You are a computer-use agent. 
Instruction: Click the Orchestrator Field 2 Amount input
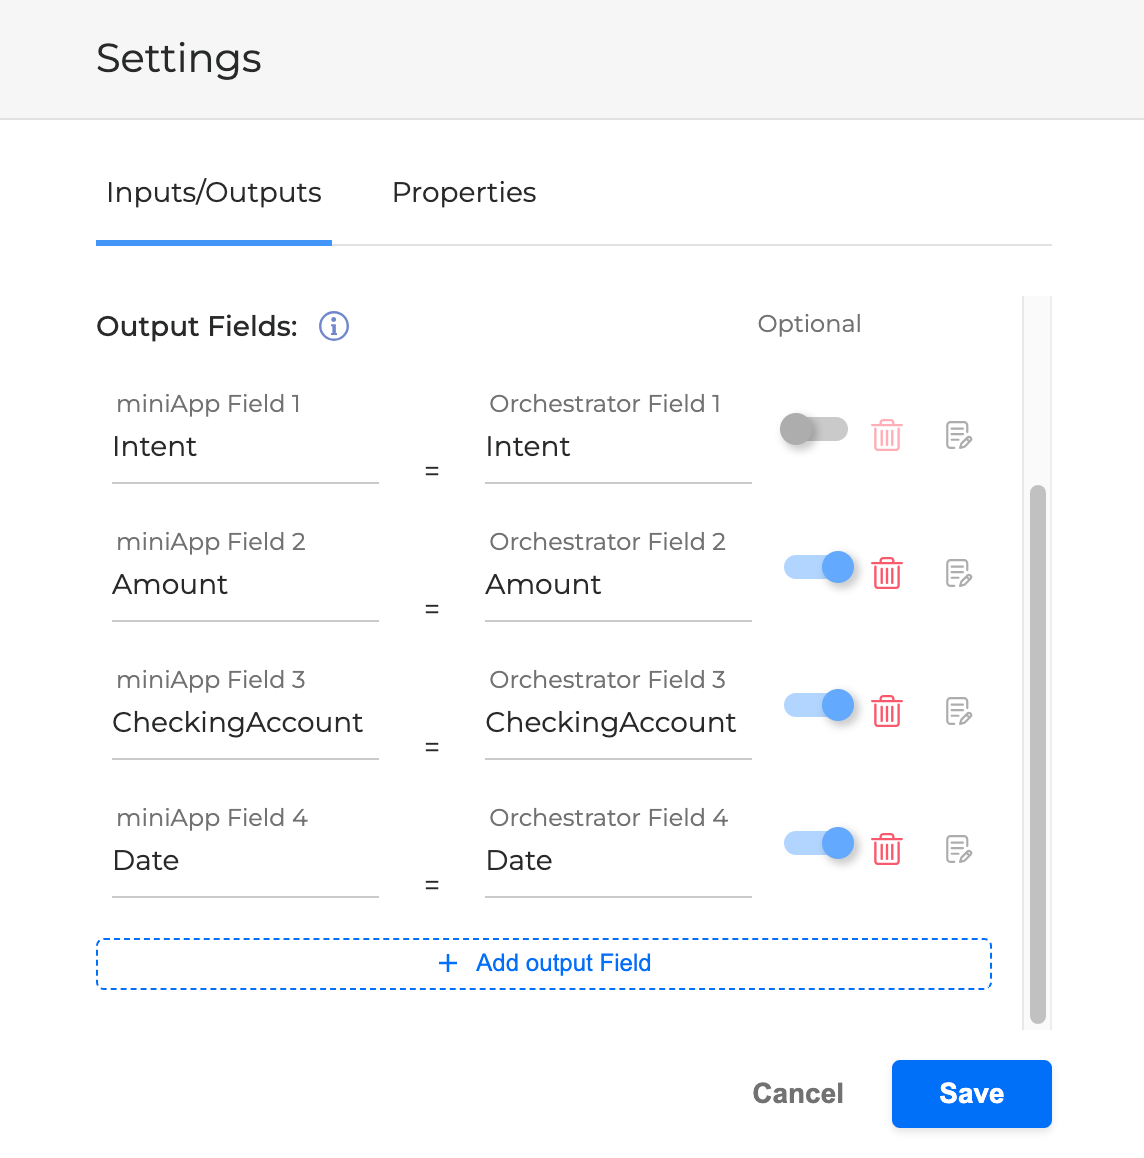617,585
